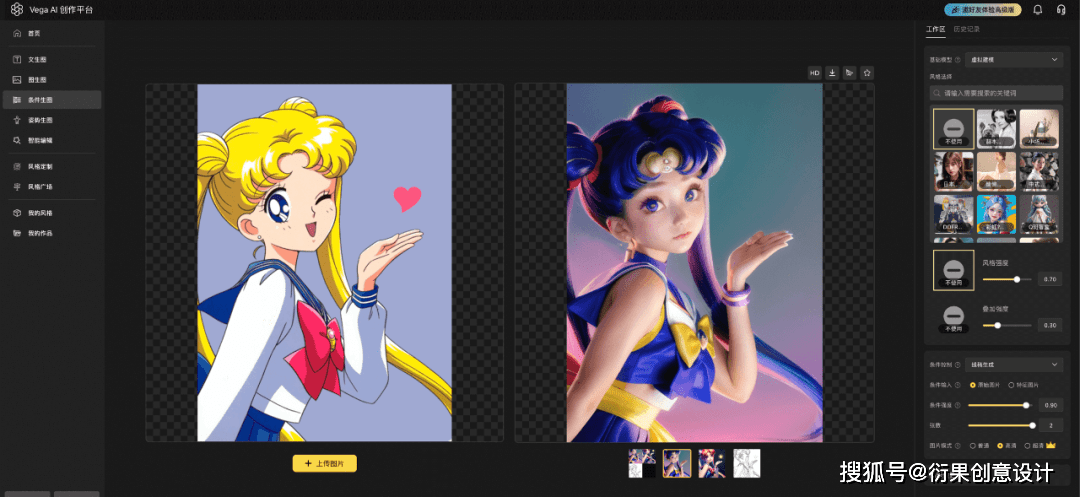
Task: Select the plant vase style thumbnail
Action: [1039, 129]
